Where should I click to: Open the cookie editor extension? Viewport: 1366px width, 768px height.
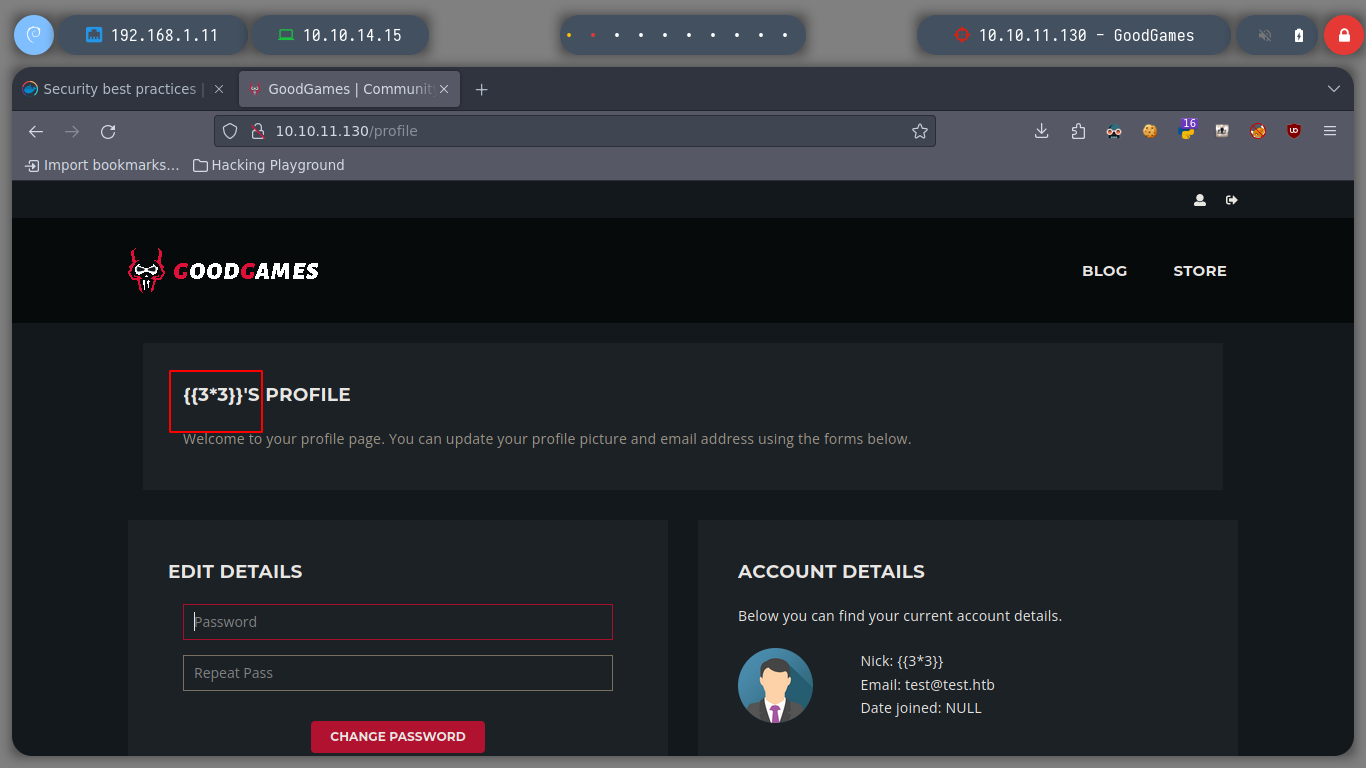[1150, 131]
